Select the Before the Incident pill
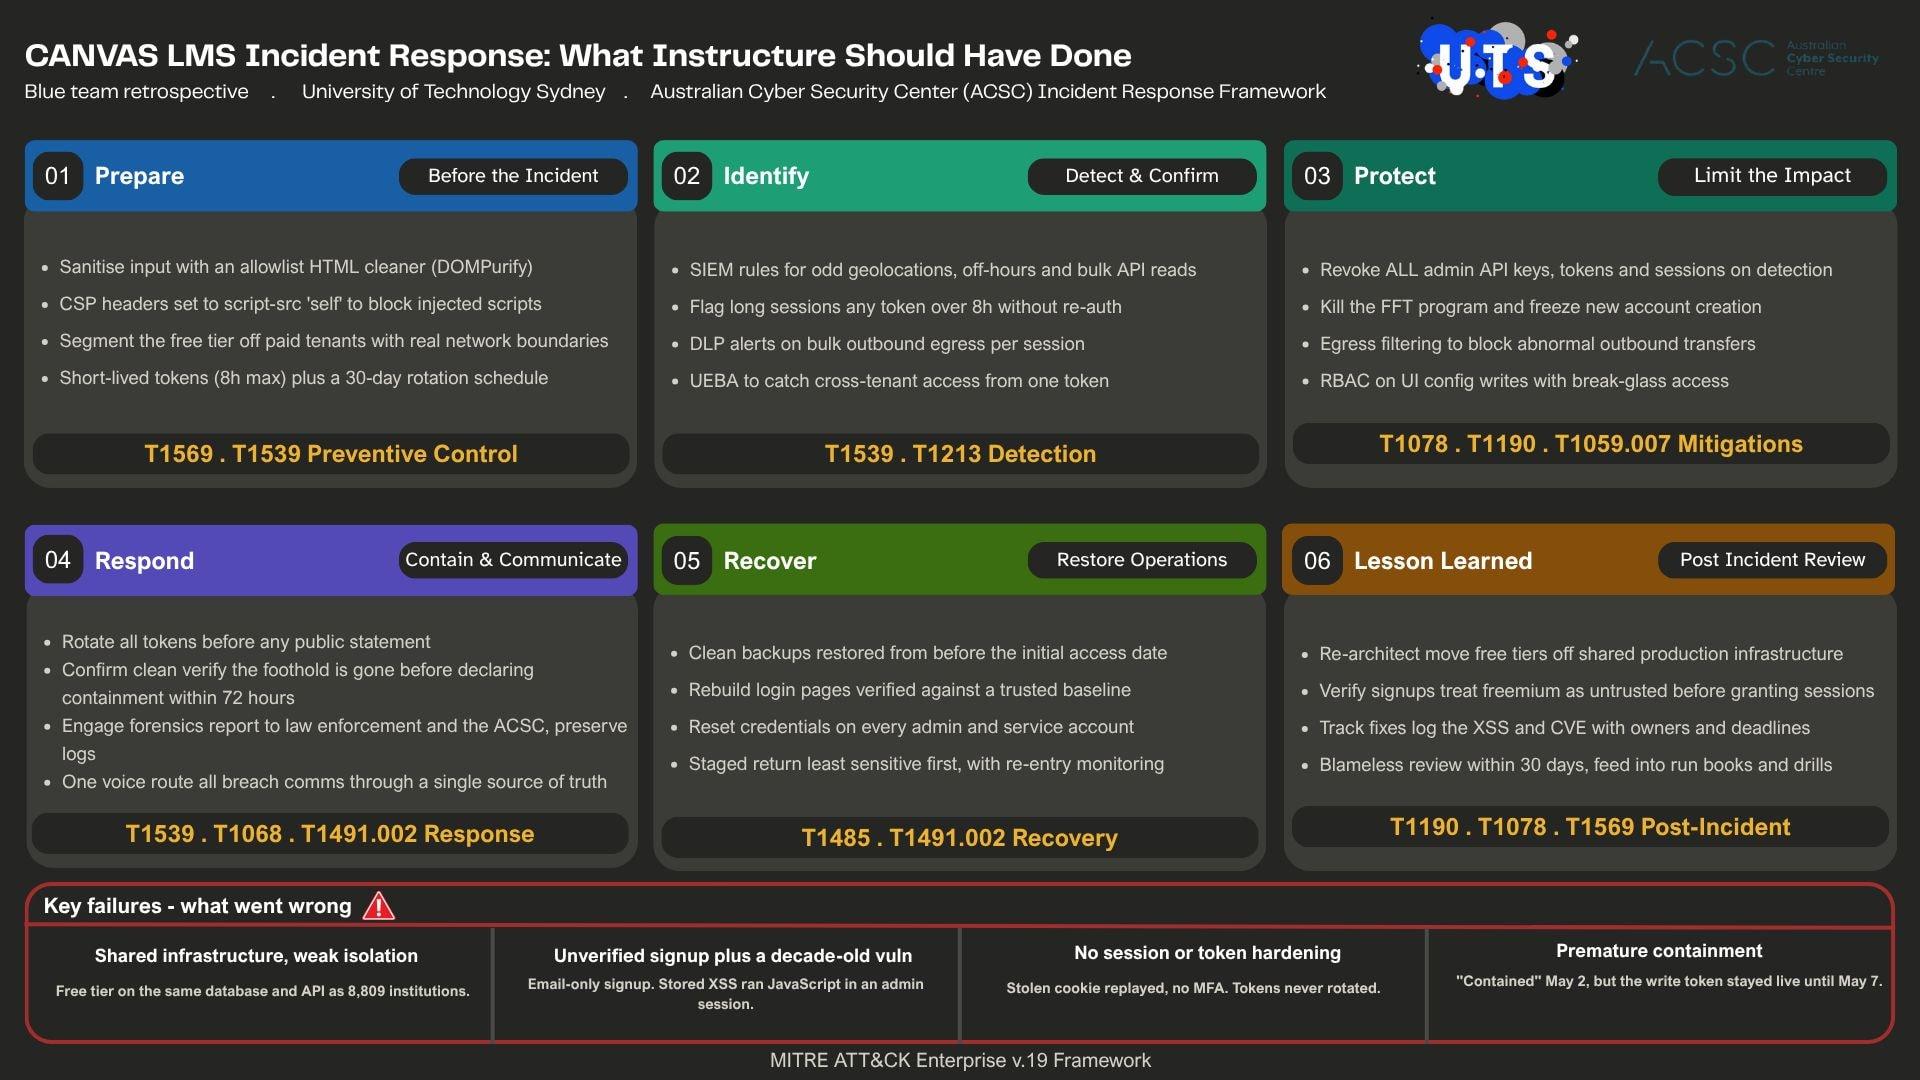The image size is (1920, 1080). click(x=513, y=176)
